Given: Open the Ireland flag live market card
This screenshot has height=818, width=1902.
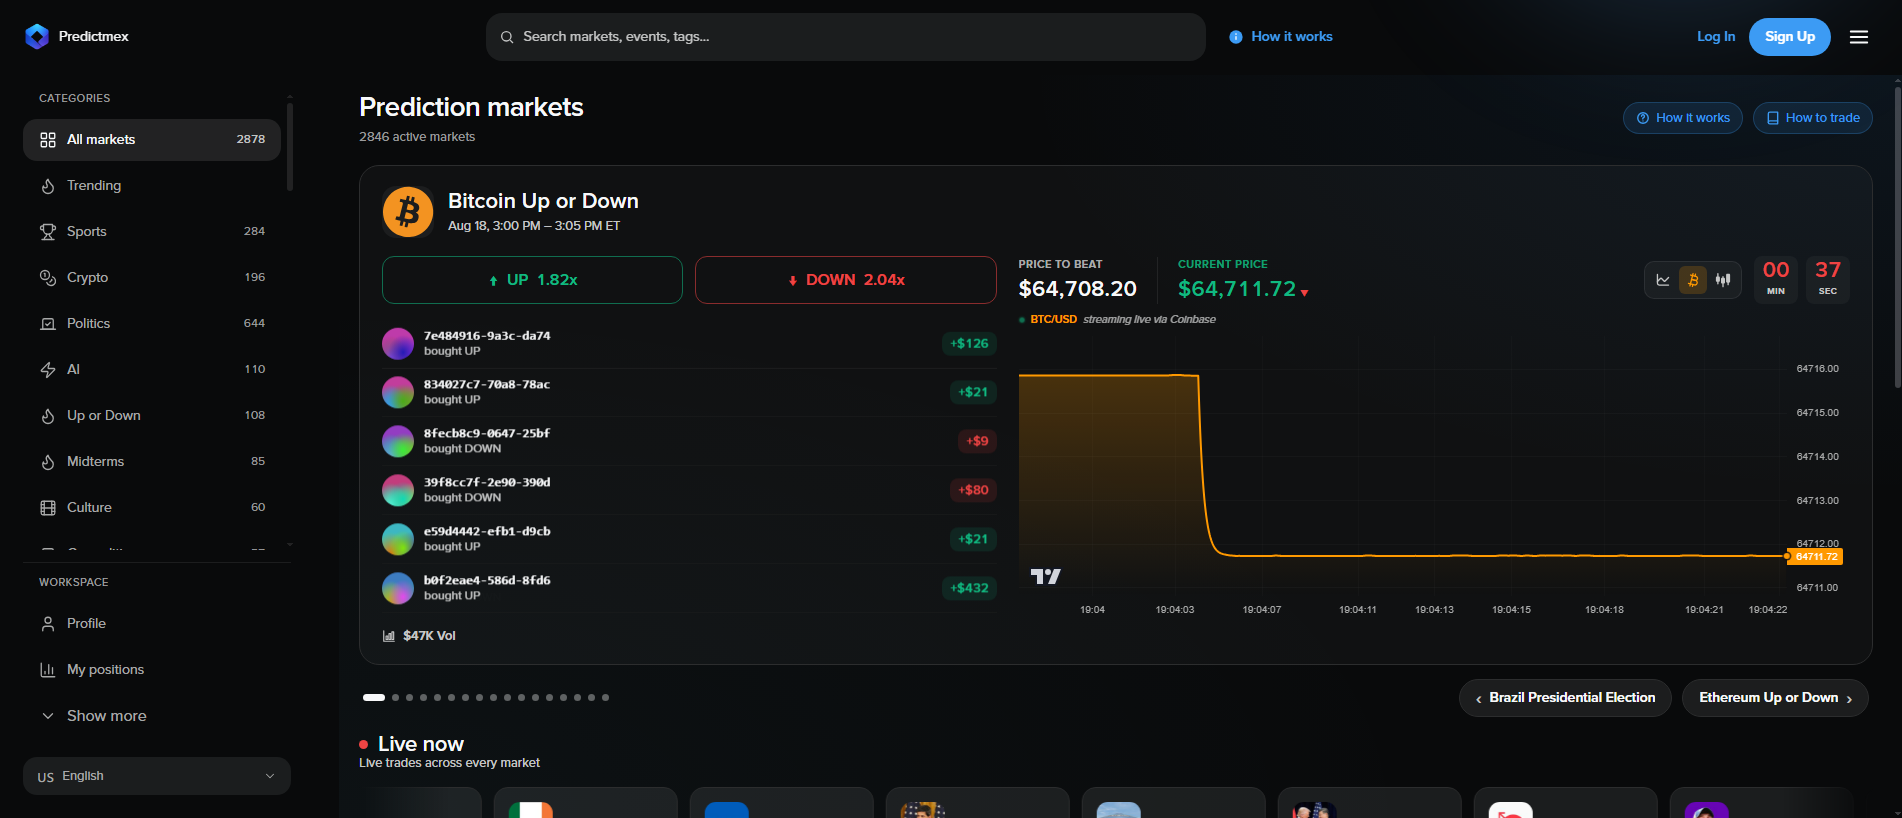Looking at the screenshot, I should [586, 803].
